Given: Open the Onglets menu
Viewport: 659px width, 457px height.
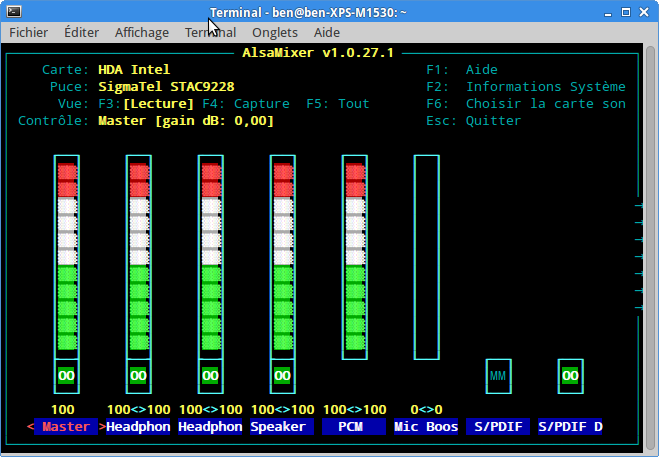Looking at the screenshot, I should pyautogui.click(x=275, y=32).
